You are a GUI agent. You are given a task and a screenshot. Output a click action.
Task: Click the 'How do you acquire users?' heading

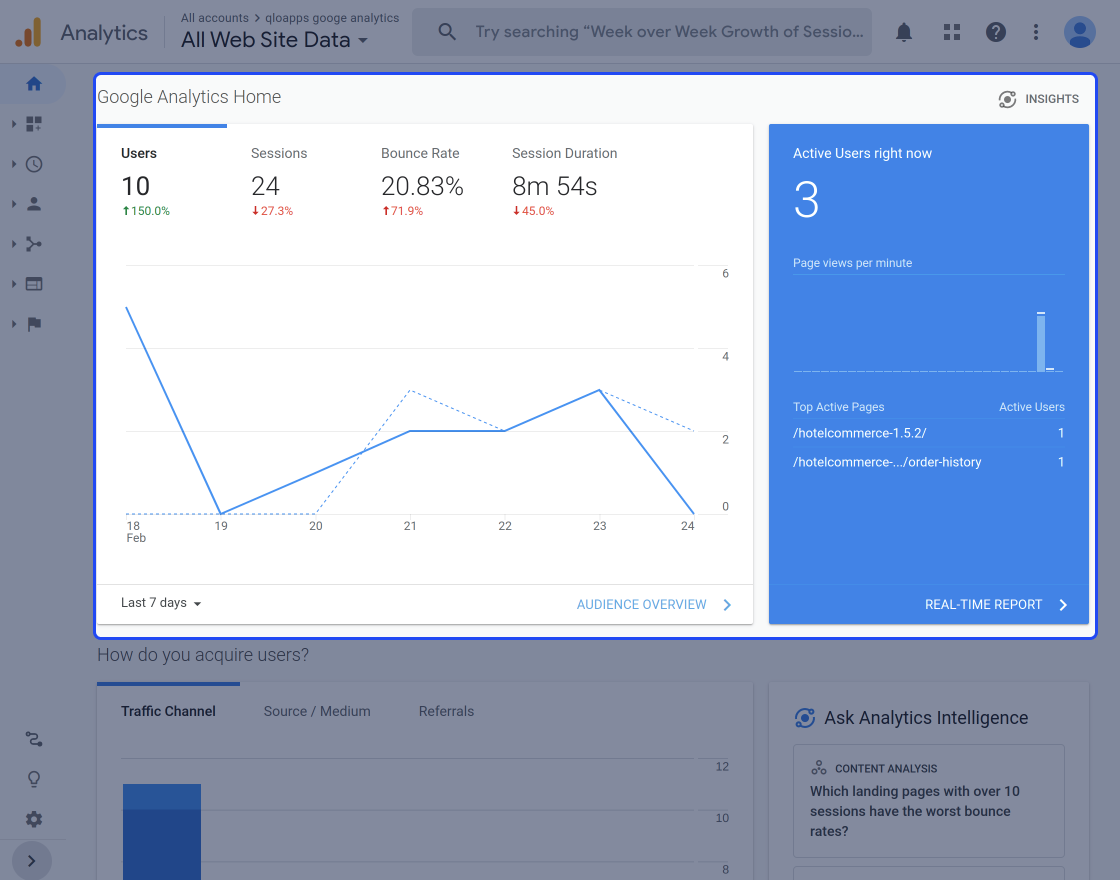[203, 655]
